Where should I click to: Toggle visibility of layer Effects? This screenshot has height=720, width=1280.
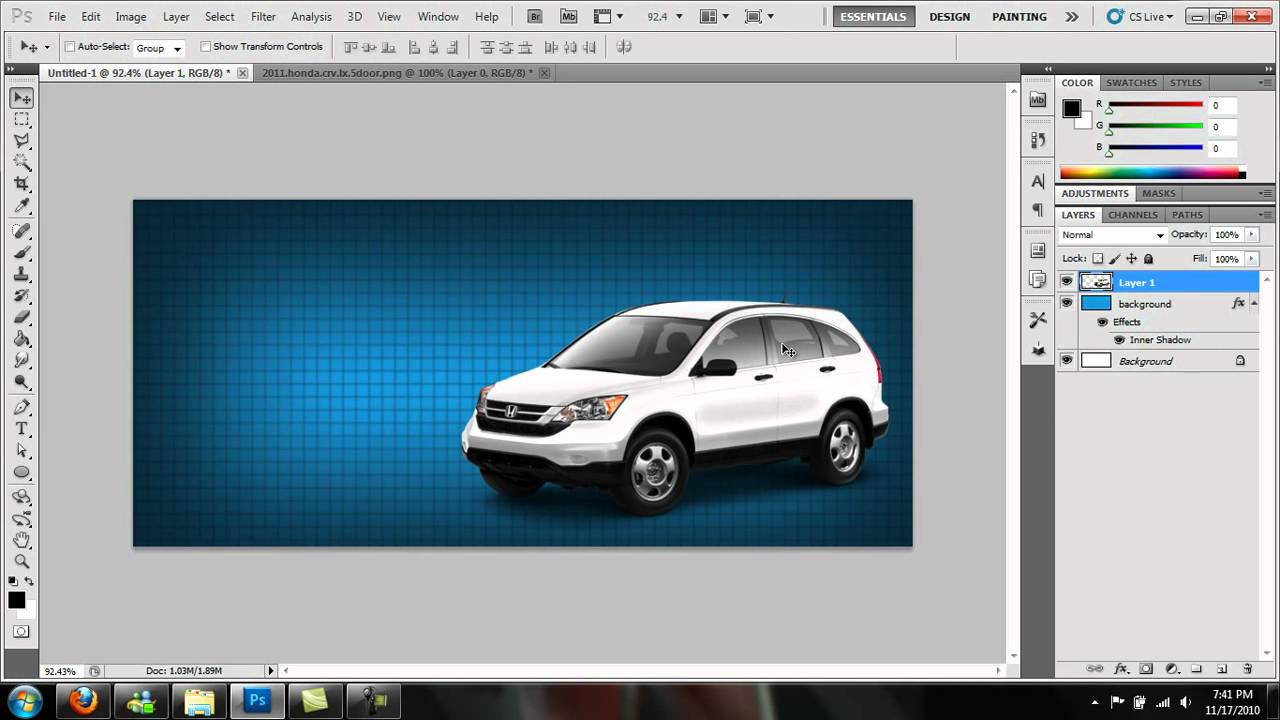pyautogui.click(x=1103, y=322)
